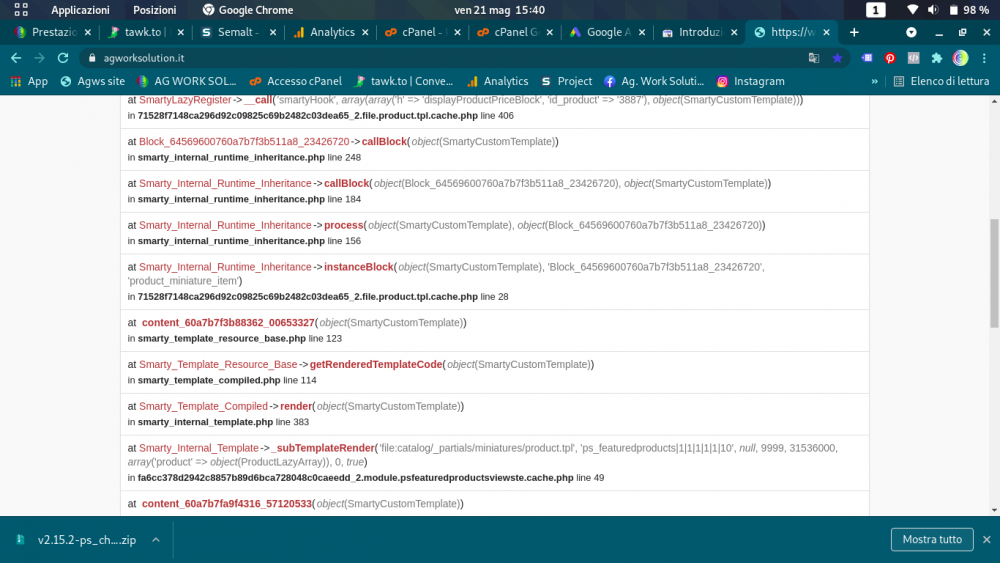Screen dimensions: 1000x563
Task: Open the Google Chrome app menu
Action: tap(247, 10)
